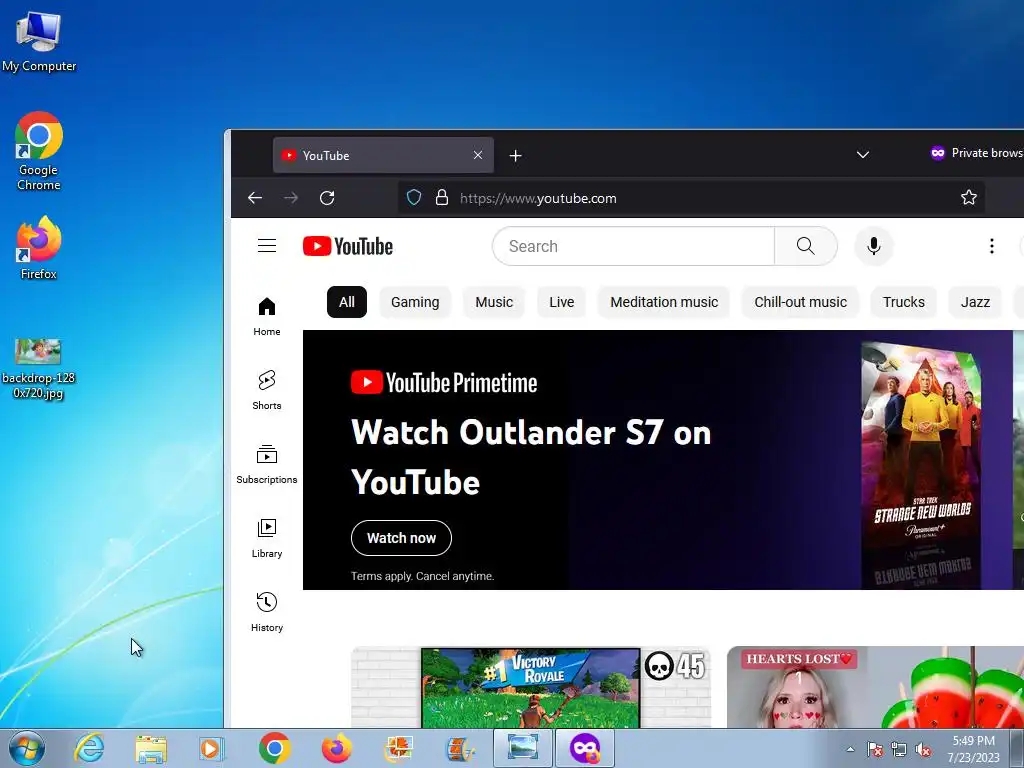Screen dimensions: 1024x768
Task: Open YouTube settings three-dot menu
Action: 991,246
